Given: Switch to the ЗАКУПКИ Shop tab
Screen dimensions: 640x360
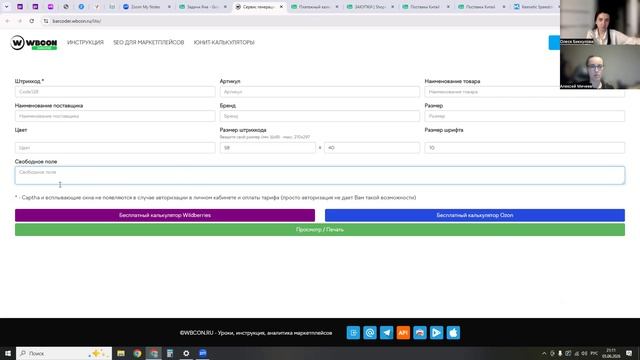Looking at the screenshot, I should pyautogui.click(x=370, y=7).
